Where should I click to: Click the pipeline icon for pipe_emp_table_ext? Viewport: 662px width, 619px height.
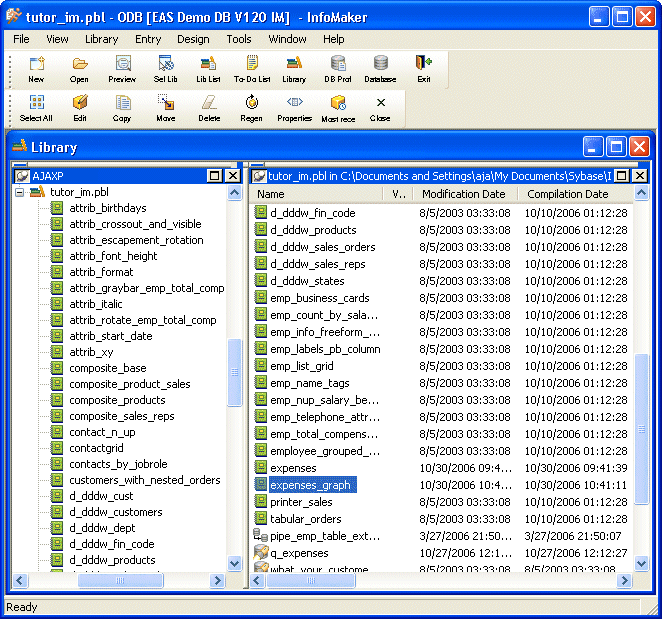[x=260, y=535]
